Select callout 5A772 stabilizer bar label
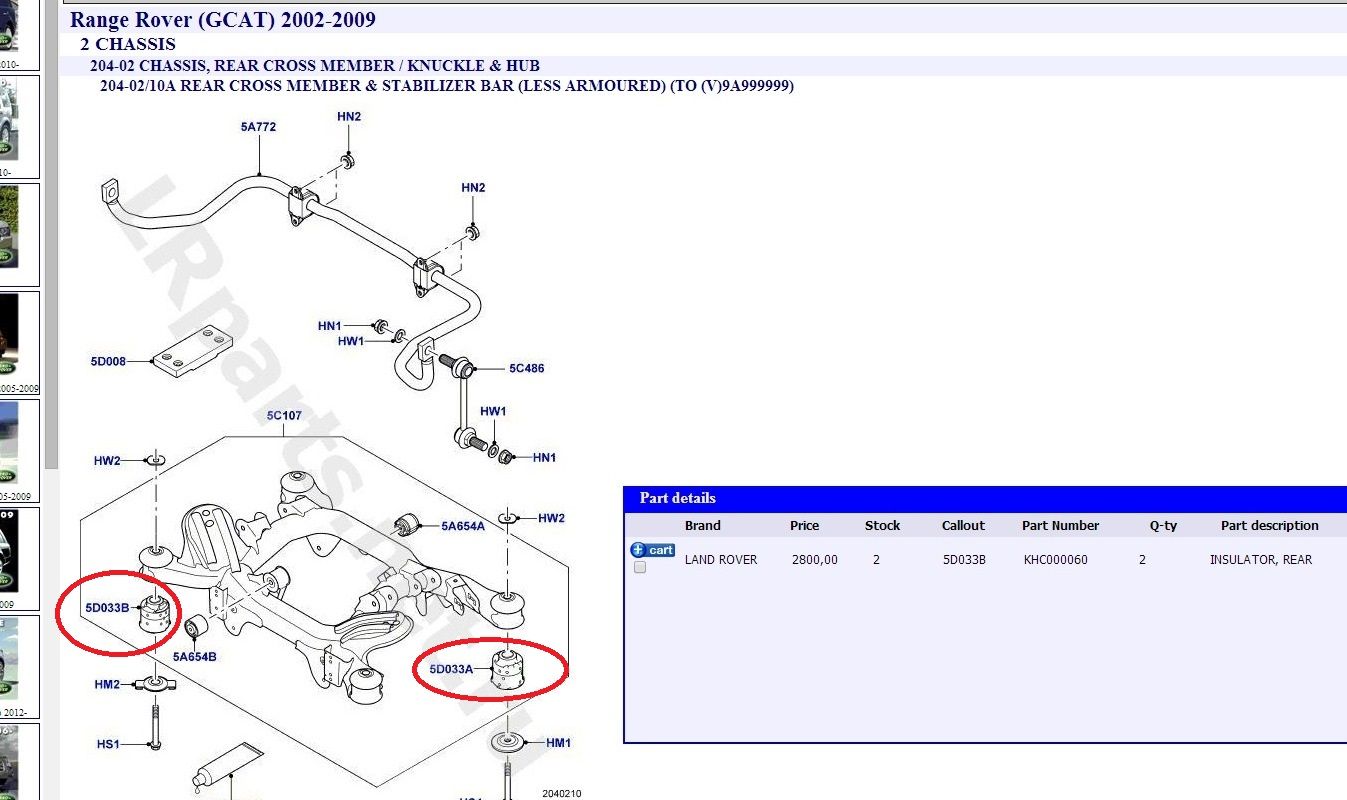Viewport: 1347px width, 800px height. coord(258,127)
